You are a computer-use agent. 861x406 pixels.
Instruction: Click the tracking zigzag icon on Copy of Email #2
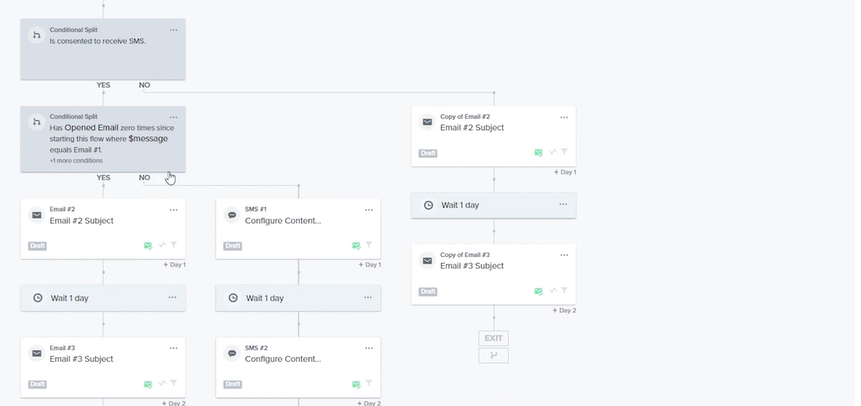pyautogui.click(x=551, y=152)
